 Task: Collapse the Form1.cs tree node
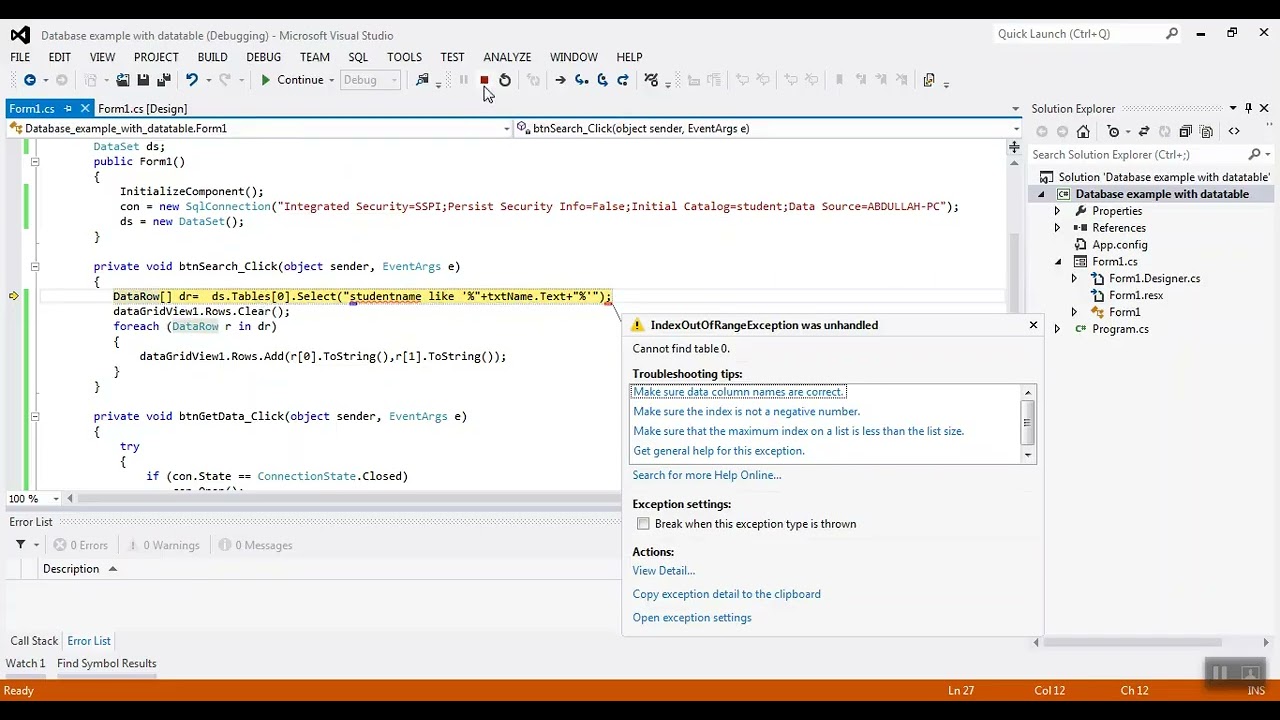1057,262
